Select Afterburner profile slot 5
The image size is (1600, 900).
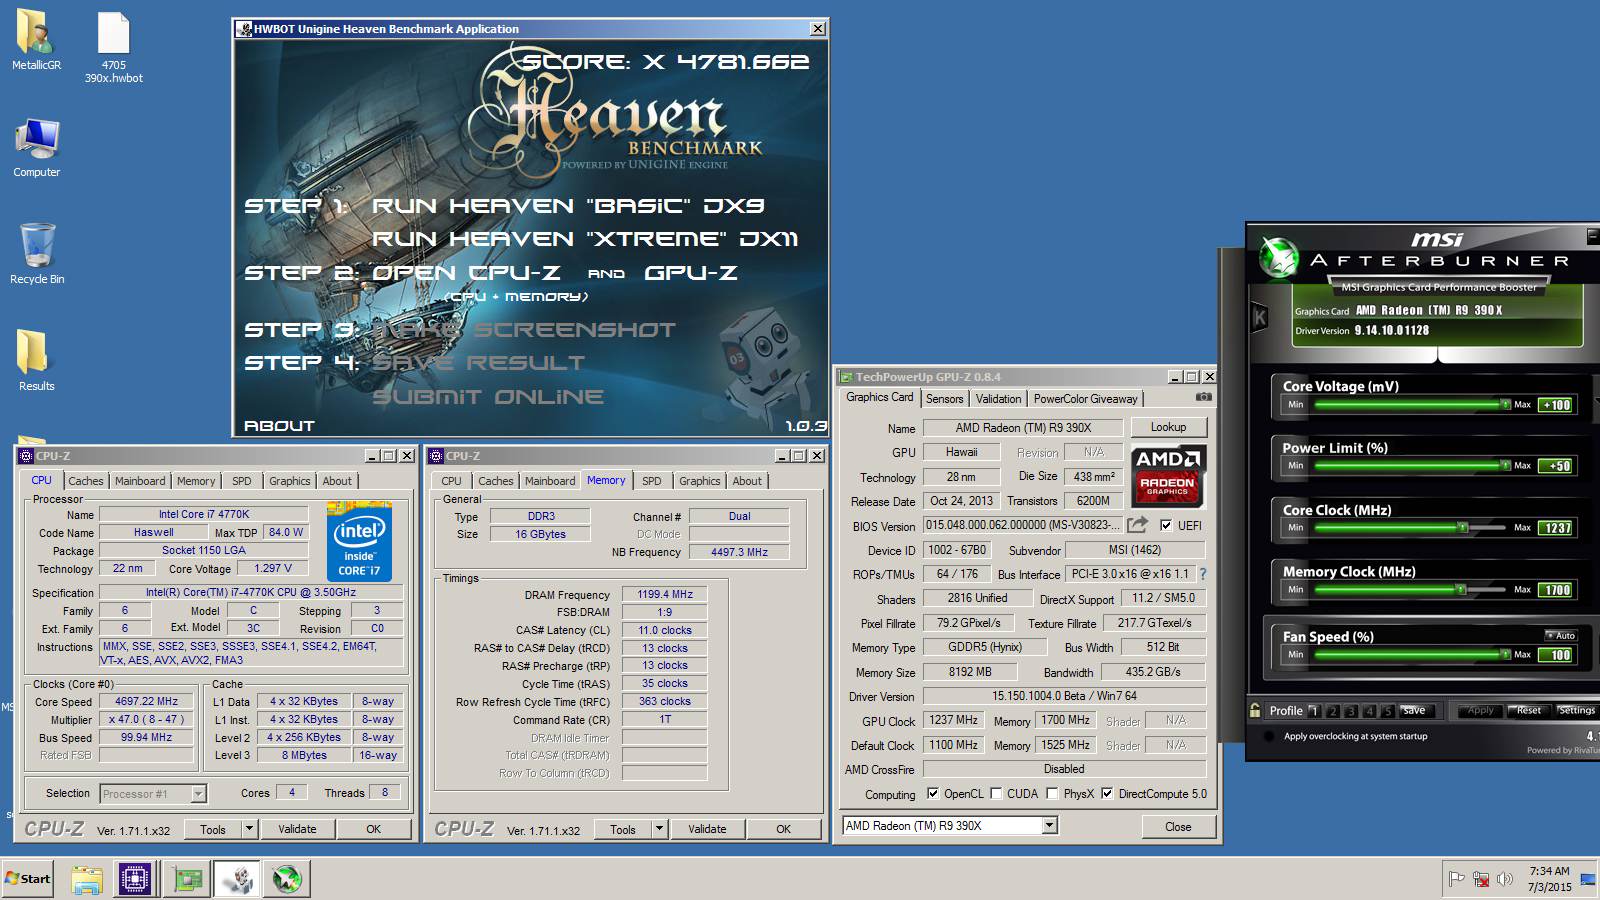(x=1387, y=711)
